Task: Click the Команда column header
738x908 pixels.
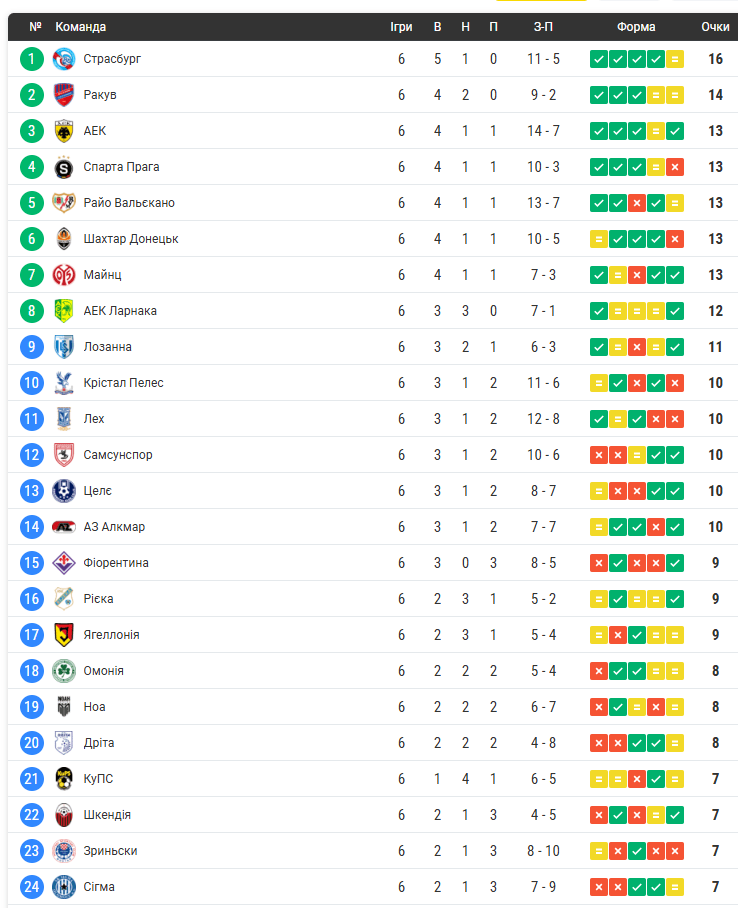Action: pos(81,27)
